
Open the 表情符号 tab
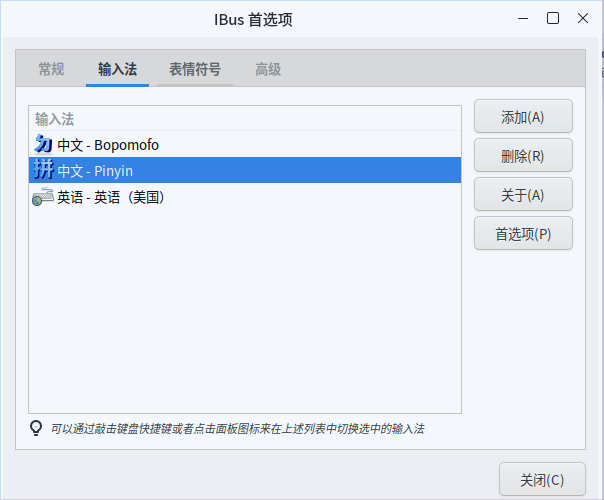tap(195, 69)
